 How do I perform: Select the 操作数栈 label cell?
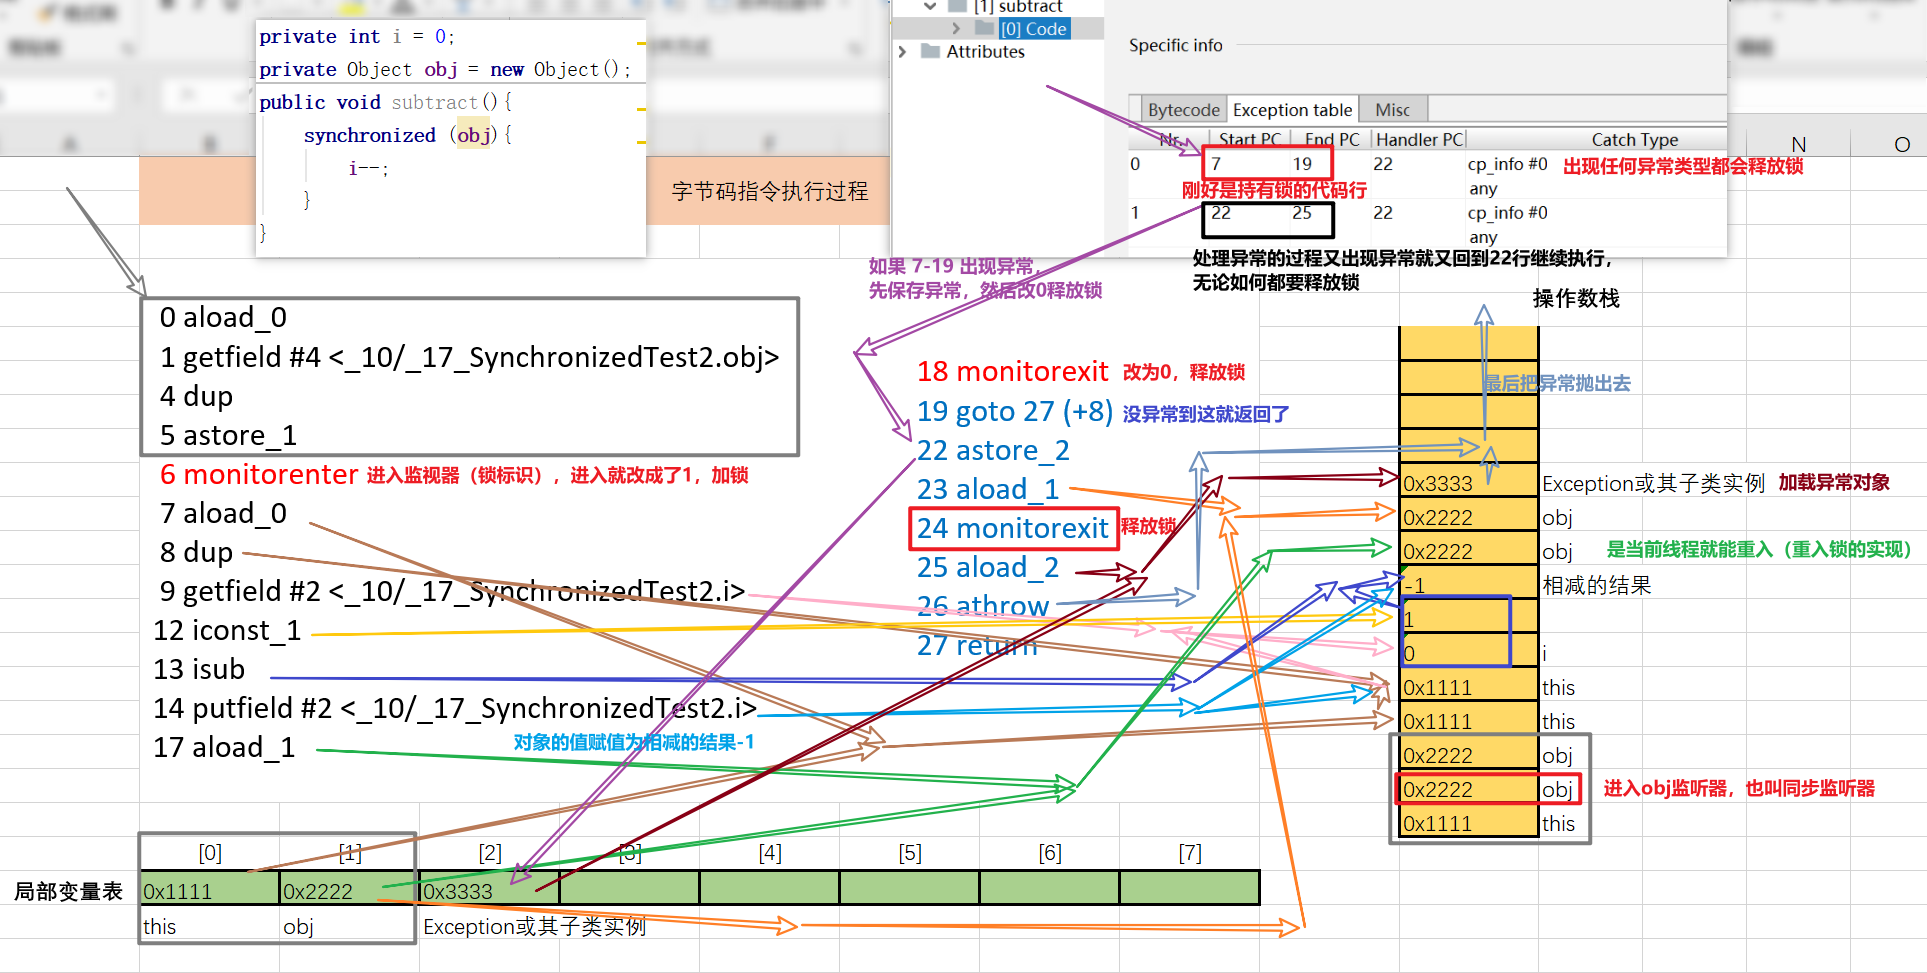(1576, 298)
